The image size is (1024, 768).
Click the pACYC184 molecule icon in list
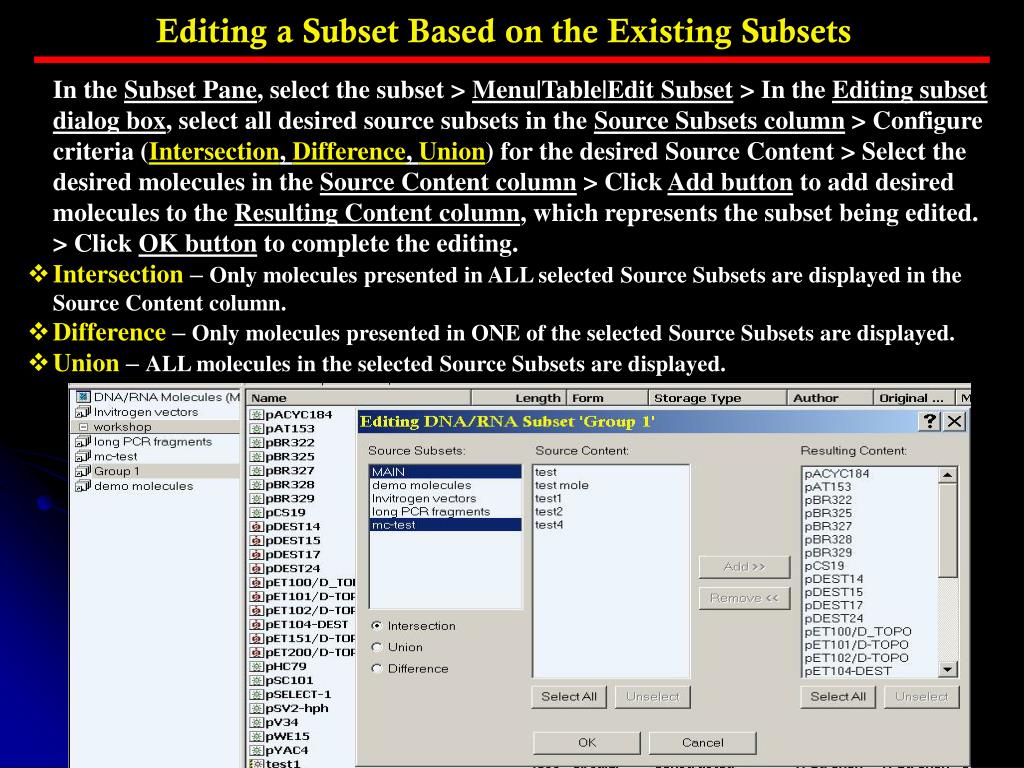(257, 414)
